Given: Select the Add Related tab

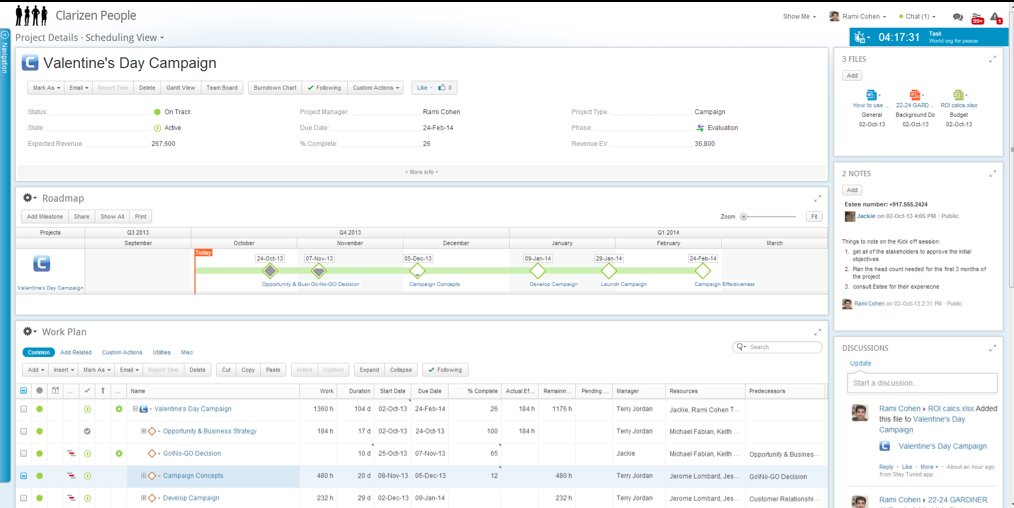Looking at the screenshot, I should coord(76,352).
